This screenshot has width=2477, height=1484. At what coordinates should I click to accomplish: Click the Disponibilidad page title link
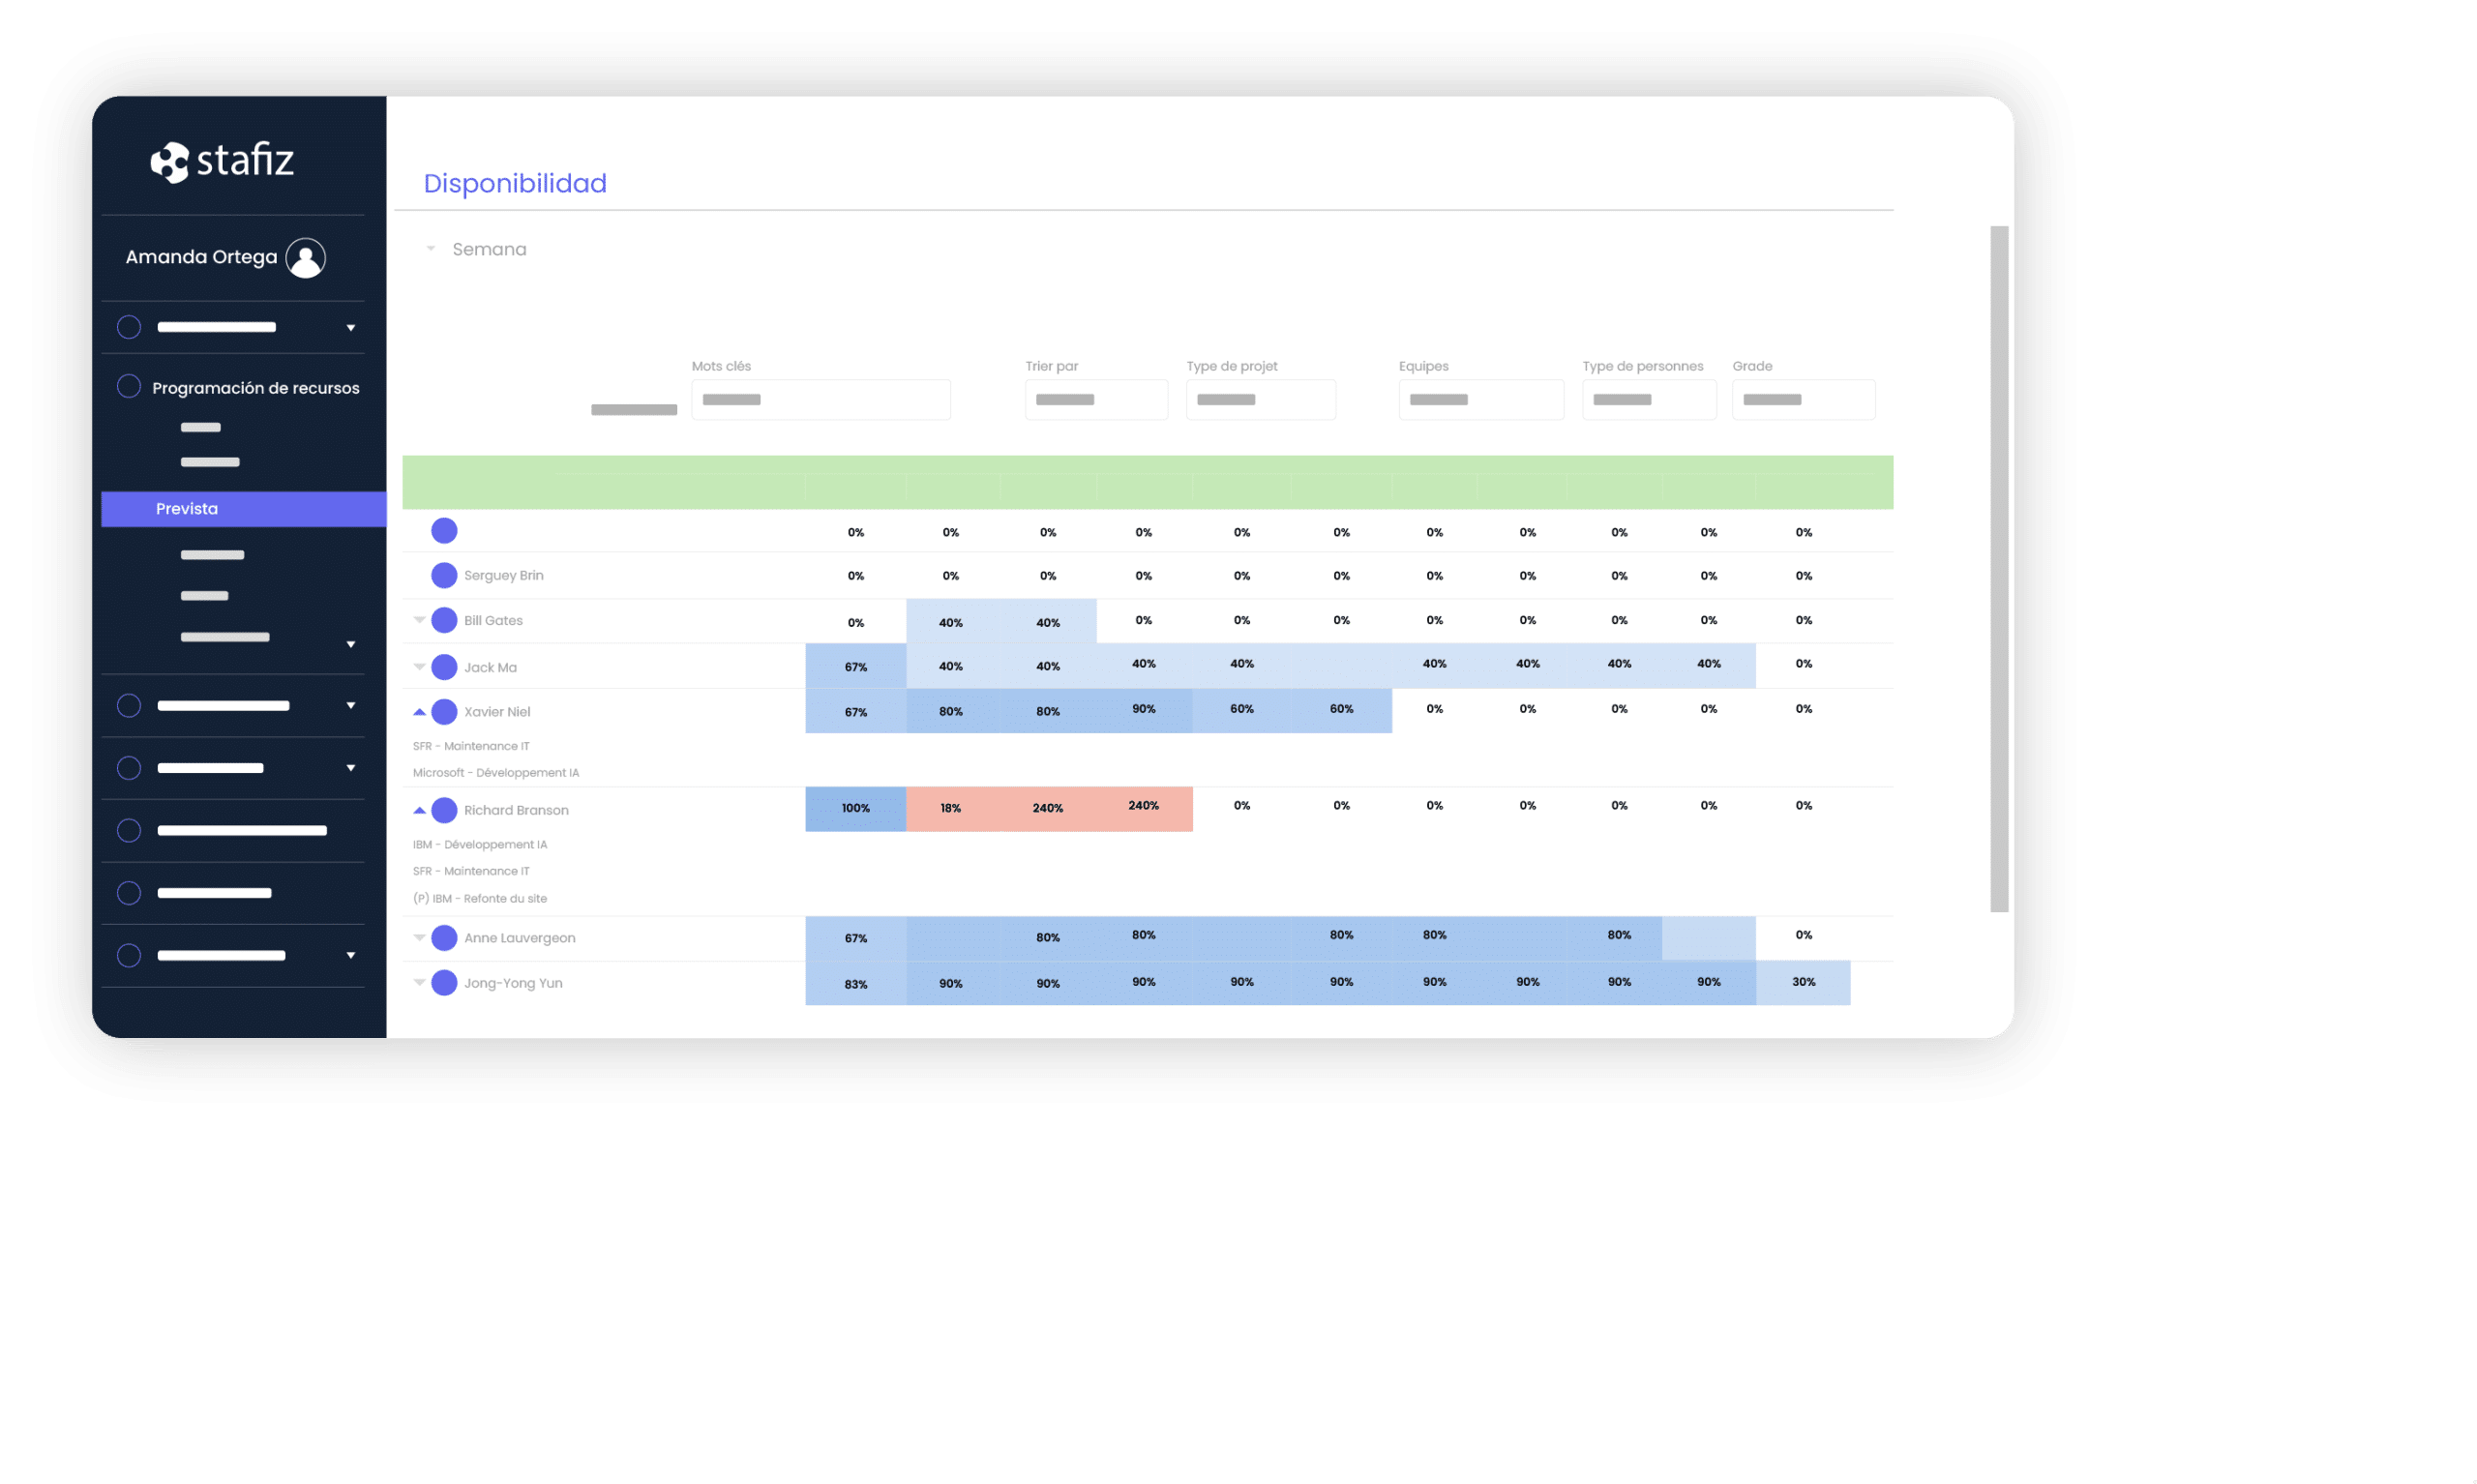513,182
